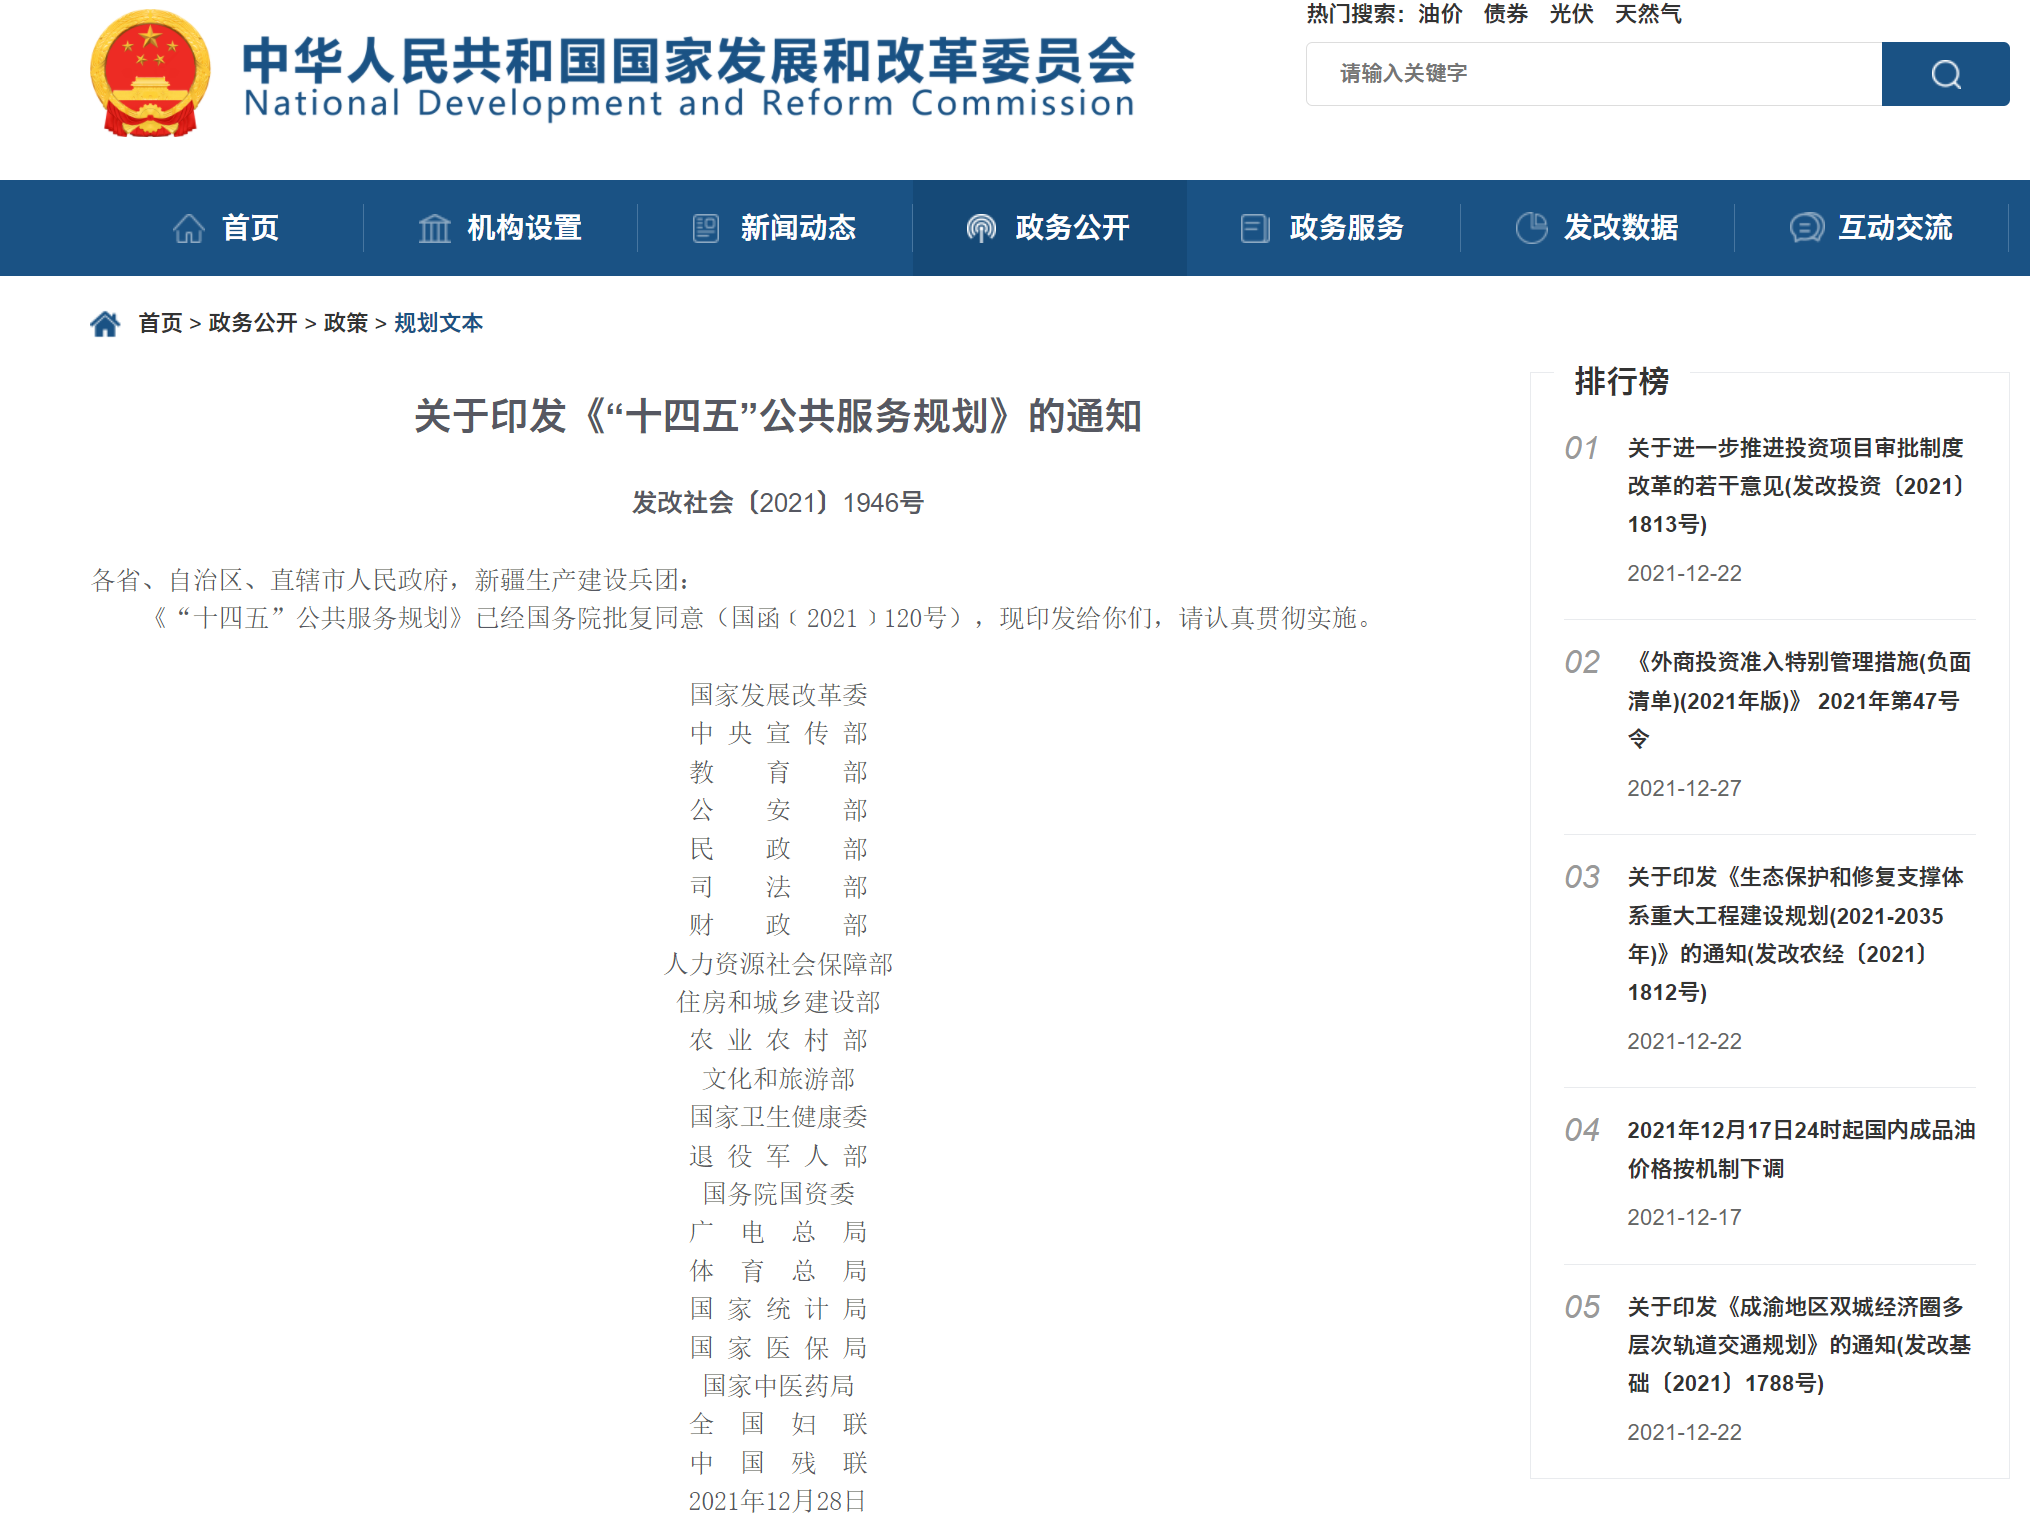Screen dimensions: 2030x1527
Task: Click signatory 国家中医药局
Action: point(778,1386)
